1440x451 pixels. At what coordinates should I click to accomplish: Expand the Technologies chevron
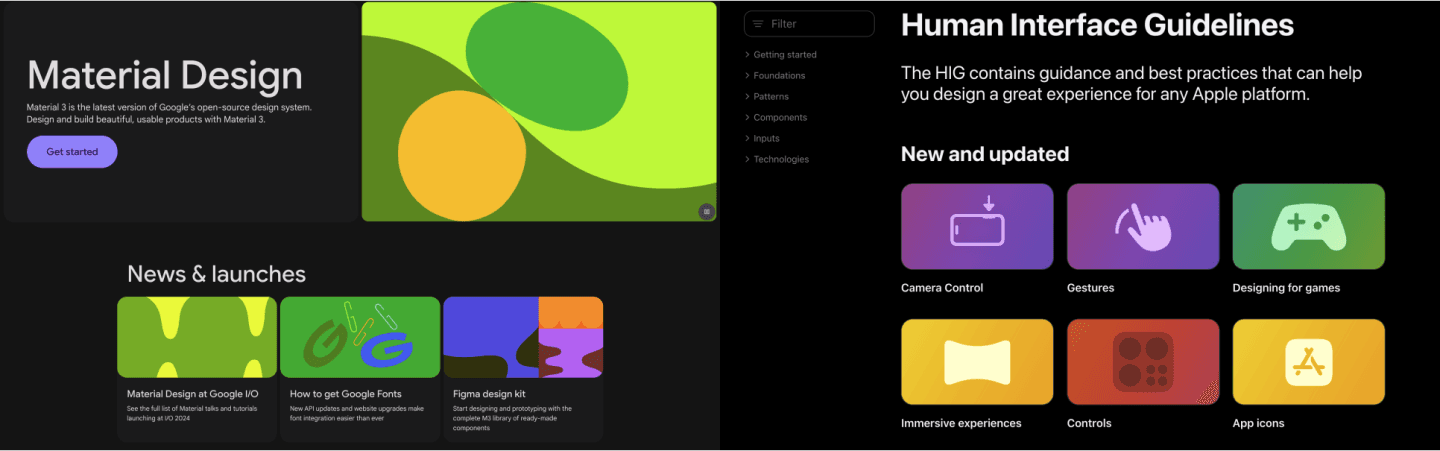pos(747,160)
